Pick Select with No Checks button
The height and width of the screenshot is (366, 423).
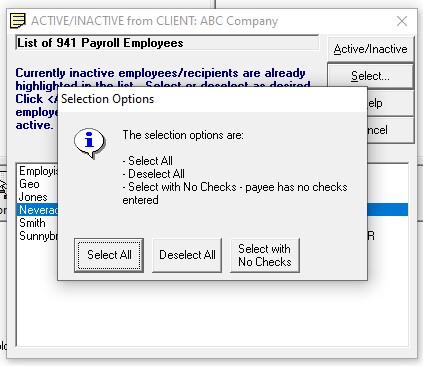265,255
